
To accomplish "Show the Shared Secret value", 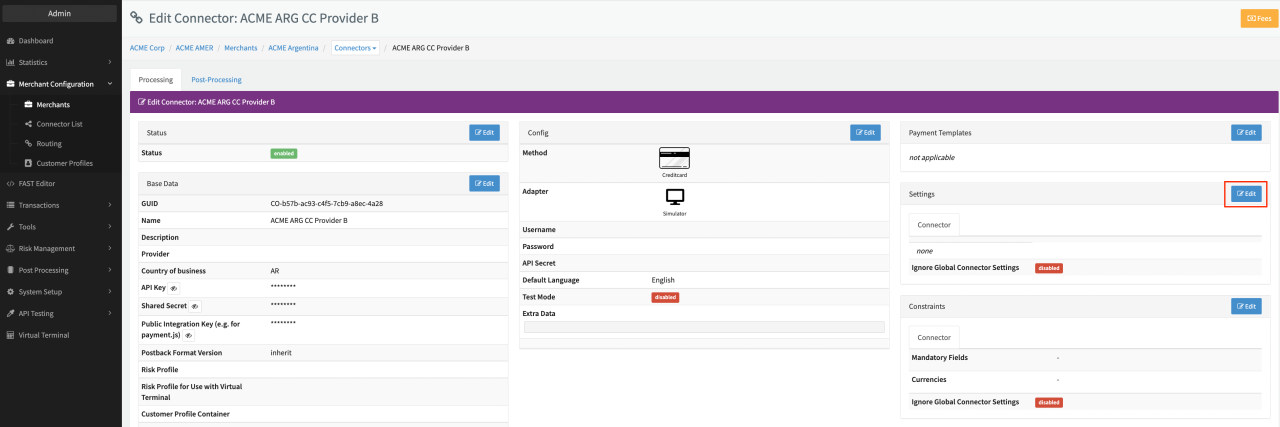I will click(x=195, y=306).
